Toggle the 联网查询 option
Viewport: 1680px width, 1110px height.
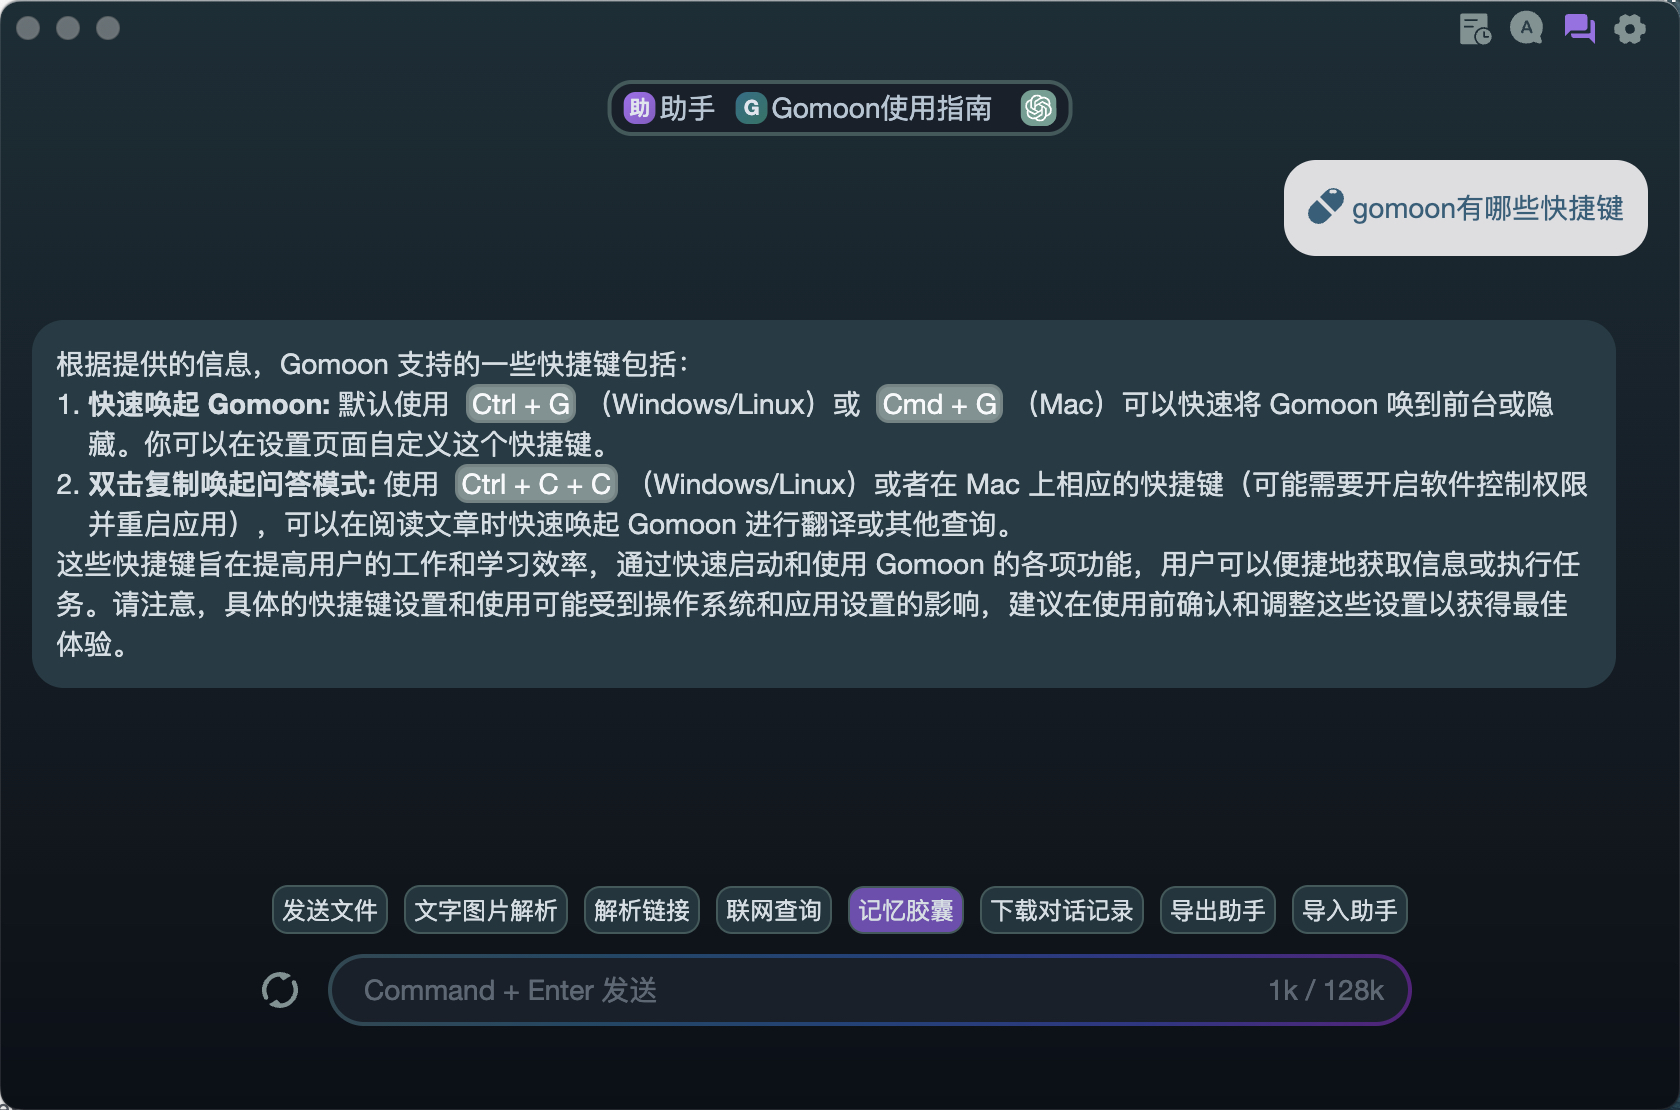tap(774, 910)
